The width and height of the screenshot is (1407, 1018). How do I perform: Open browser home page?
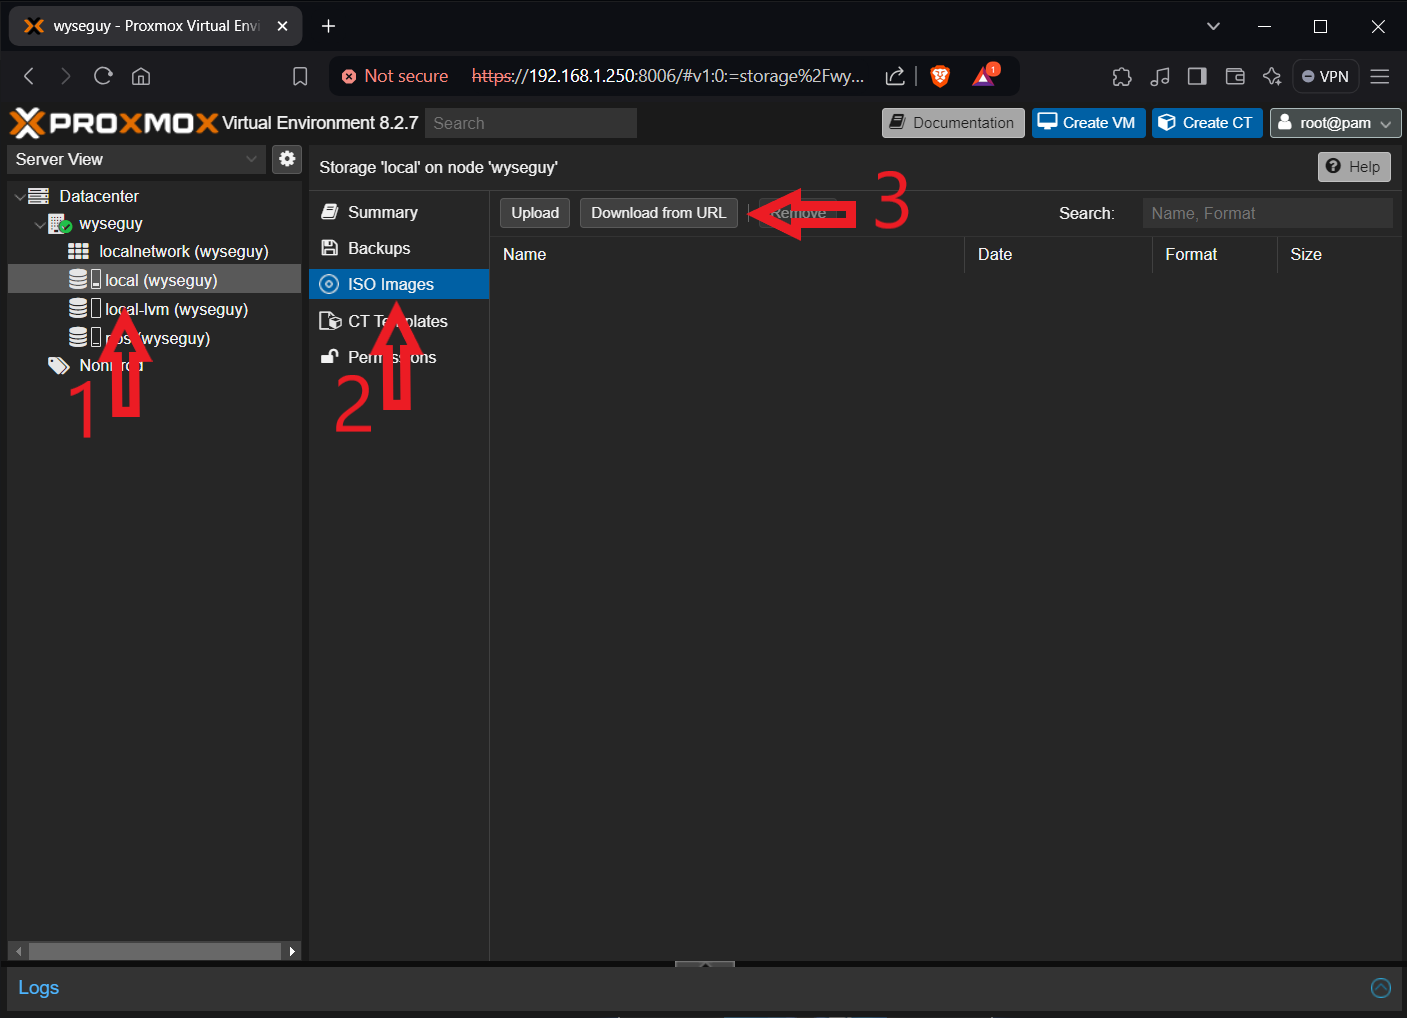coord(141,76)
